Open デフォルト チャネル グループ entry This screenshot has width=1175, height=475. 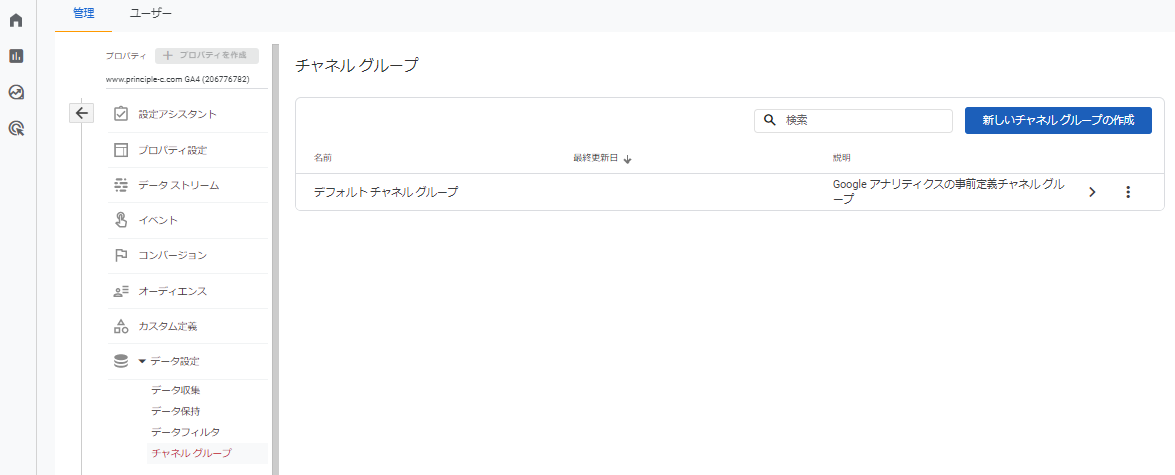(x=386, y=192)
